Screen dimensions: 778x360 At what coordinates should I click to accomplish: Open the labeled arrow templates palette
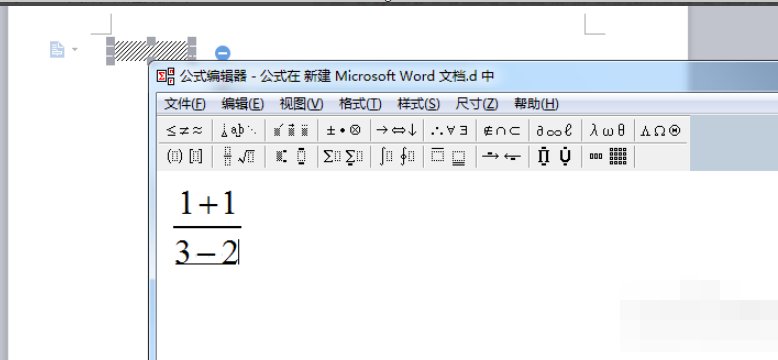point(502,157)
